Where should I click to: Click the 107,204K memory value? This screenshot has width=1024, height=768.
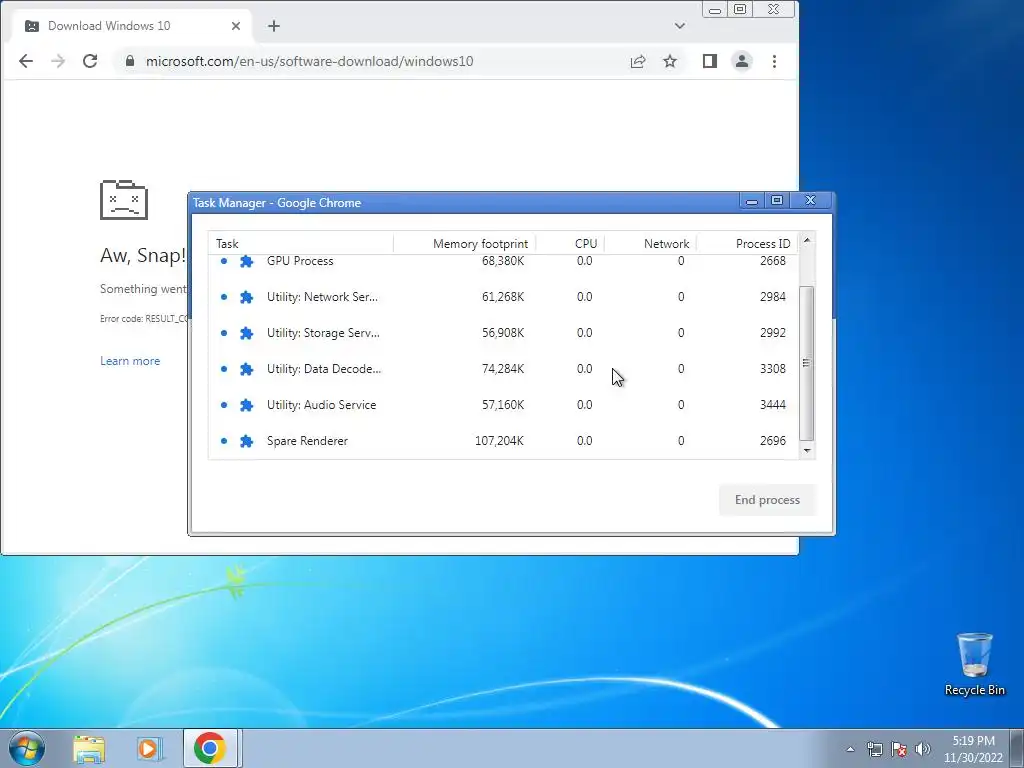500,441
